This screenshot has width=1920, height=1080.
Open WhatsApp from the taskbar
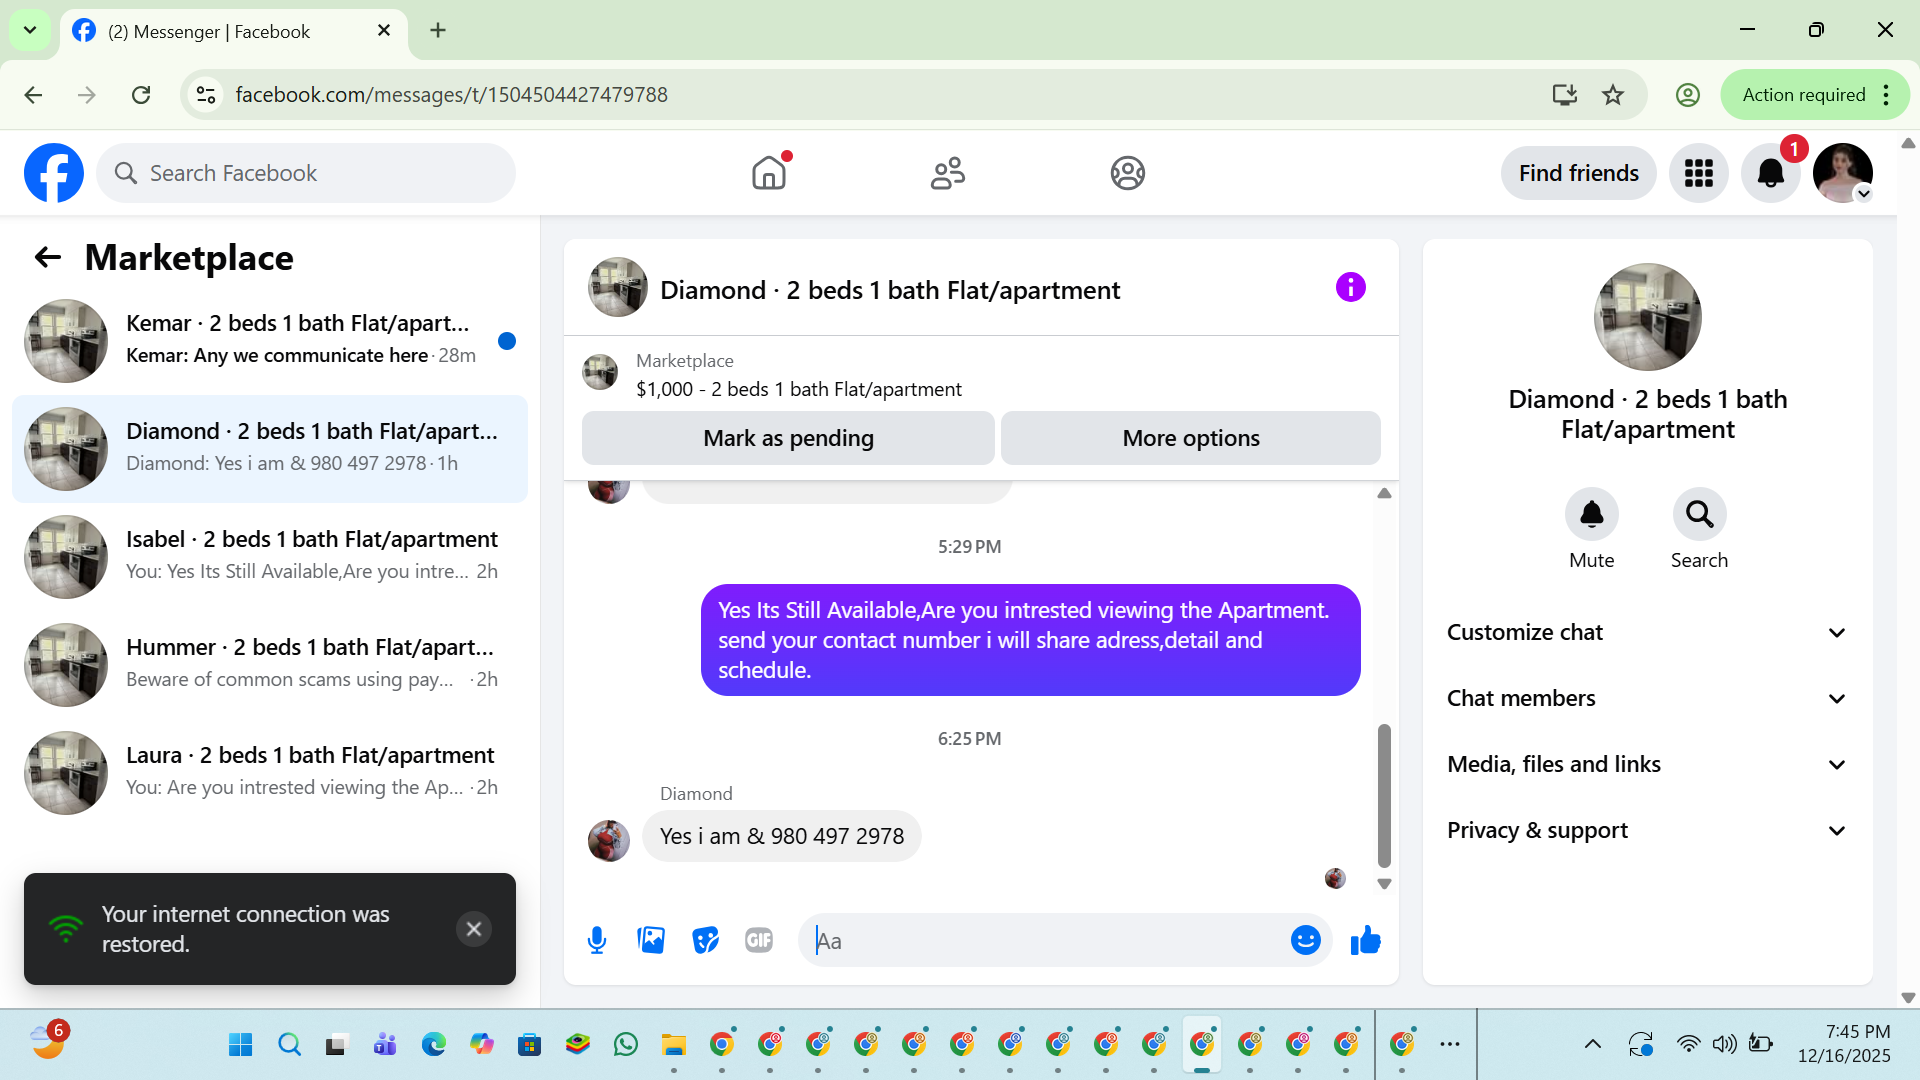pyautogui.click(x=626, y=1044)
